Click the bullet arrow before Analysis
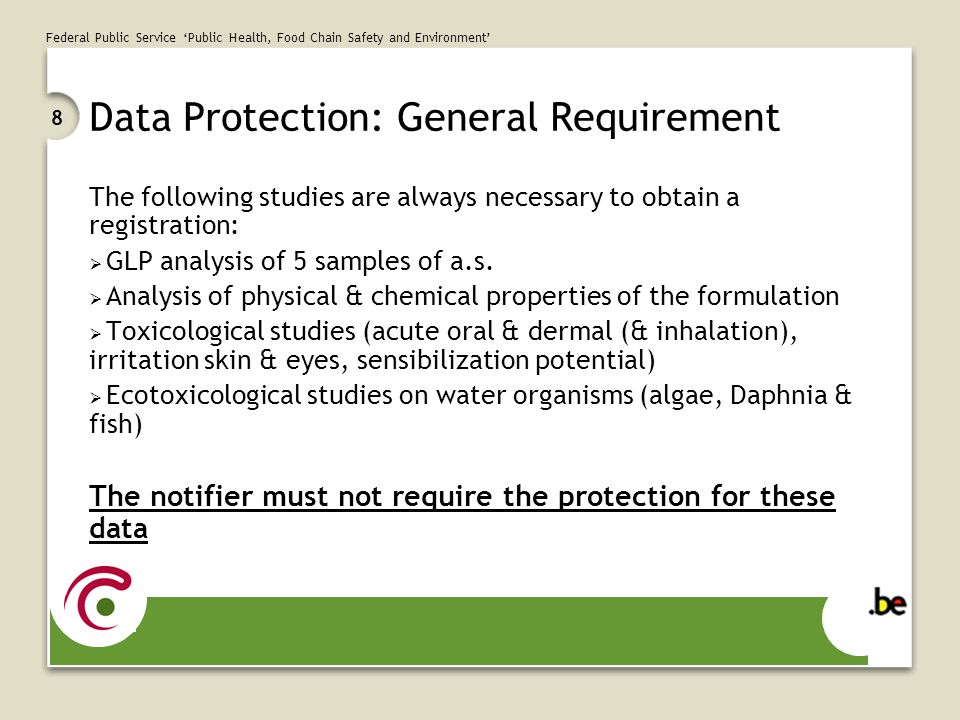Screen dimensions: 960x720 click(x=95, y=299)
